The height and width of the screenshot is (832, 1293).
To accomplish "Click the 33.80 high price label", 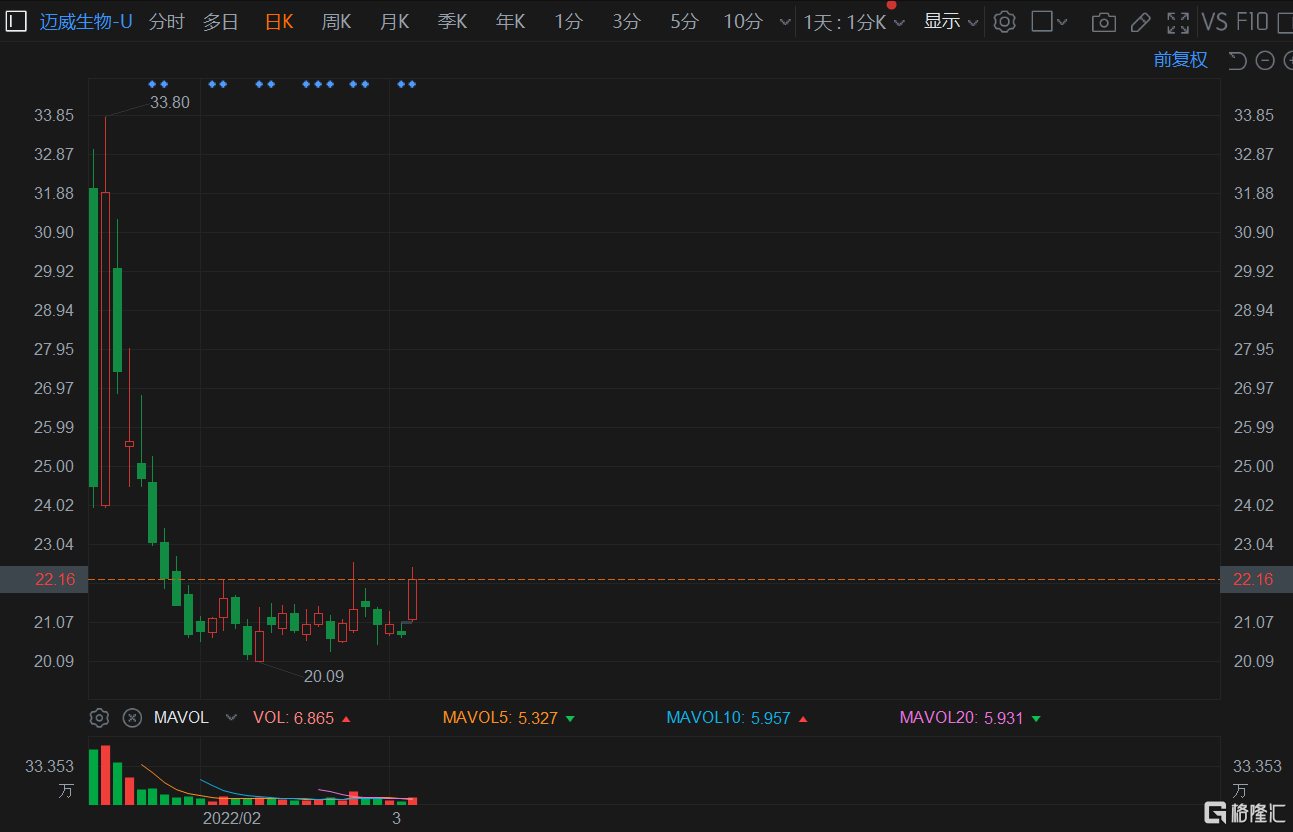I will coord(170,102).
